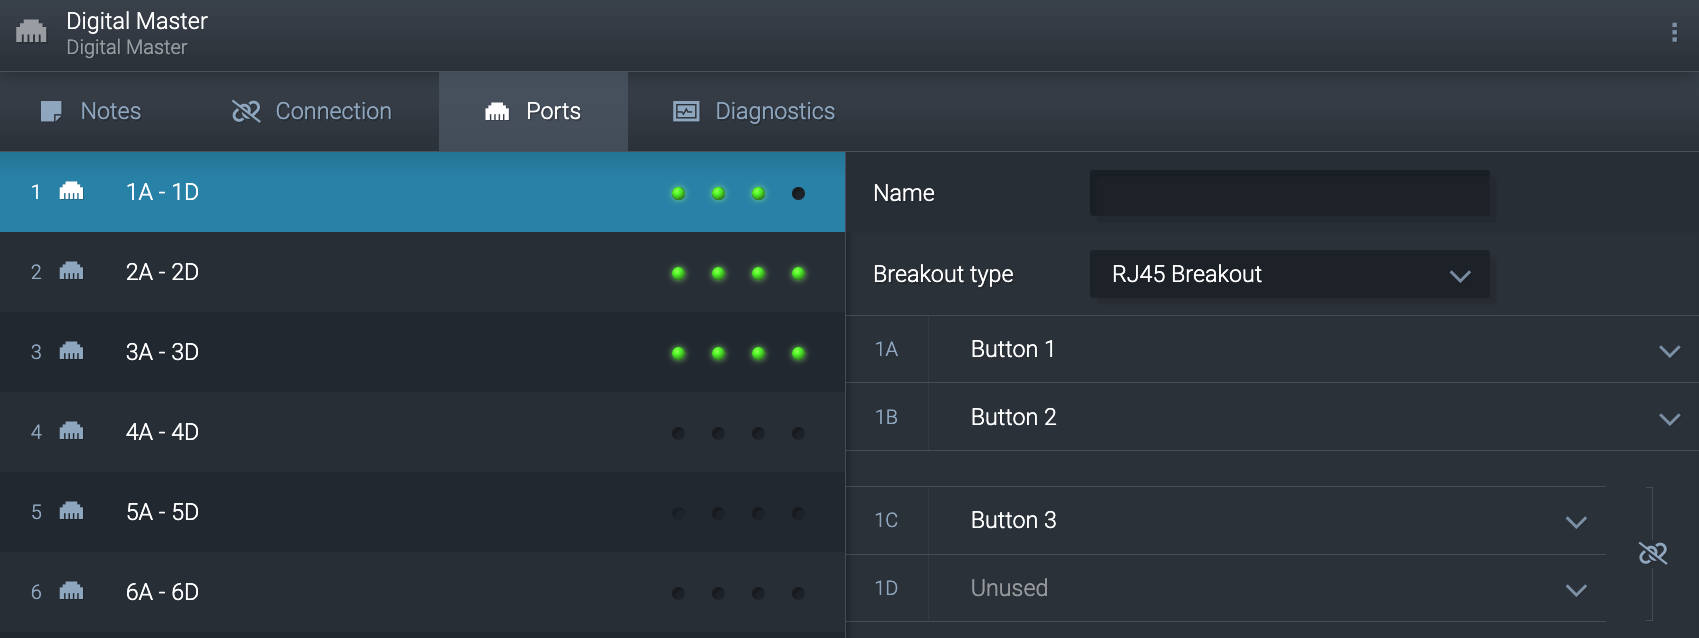Expand the 1B Button 2 dropdown
The height and width of the screenshot is (638, 1699).
pyautogui.click(x=1669, y=419)
